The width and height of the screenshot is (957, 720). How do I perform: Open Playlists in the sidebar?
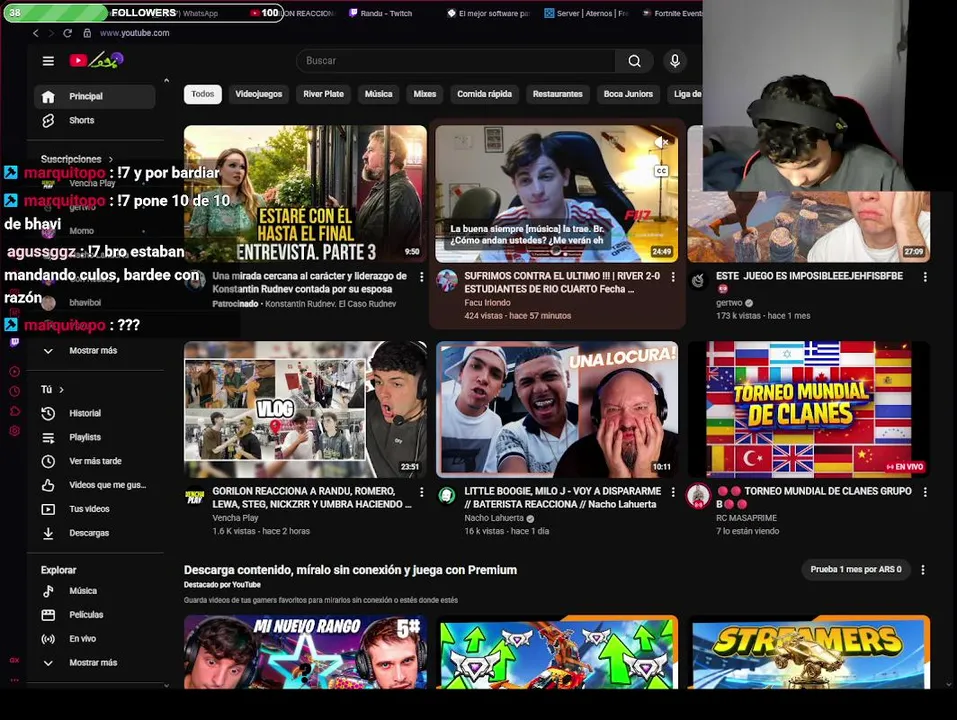[95, 437]
